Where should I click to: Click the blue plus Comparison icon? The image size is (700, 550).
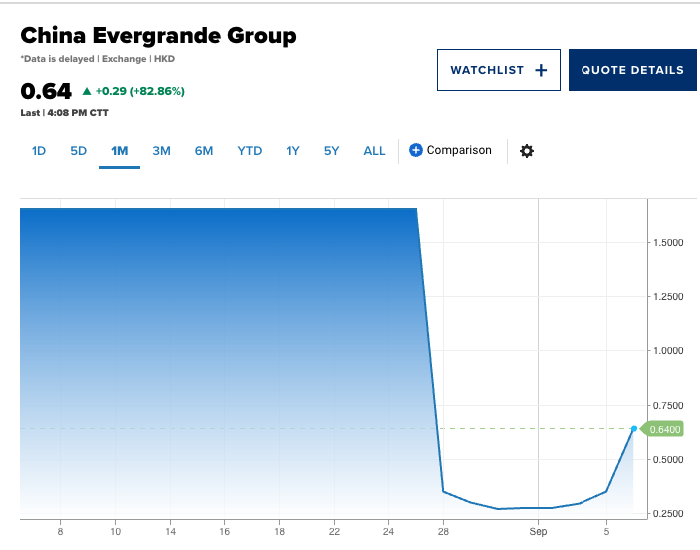point(416,150)
